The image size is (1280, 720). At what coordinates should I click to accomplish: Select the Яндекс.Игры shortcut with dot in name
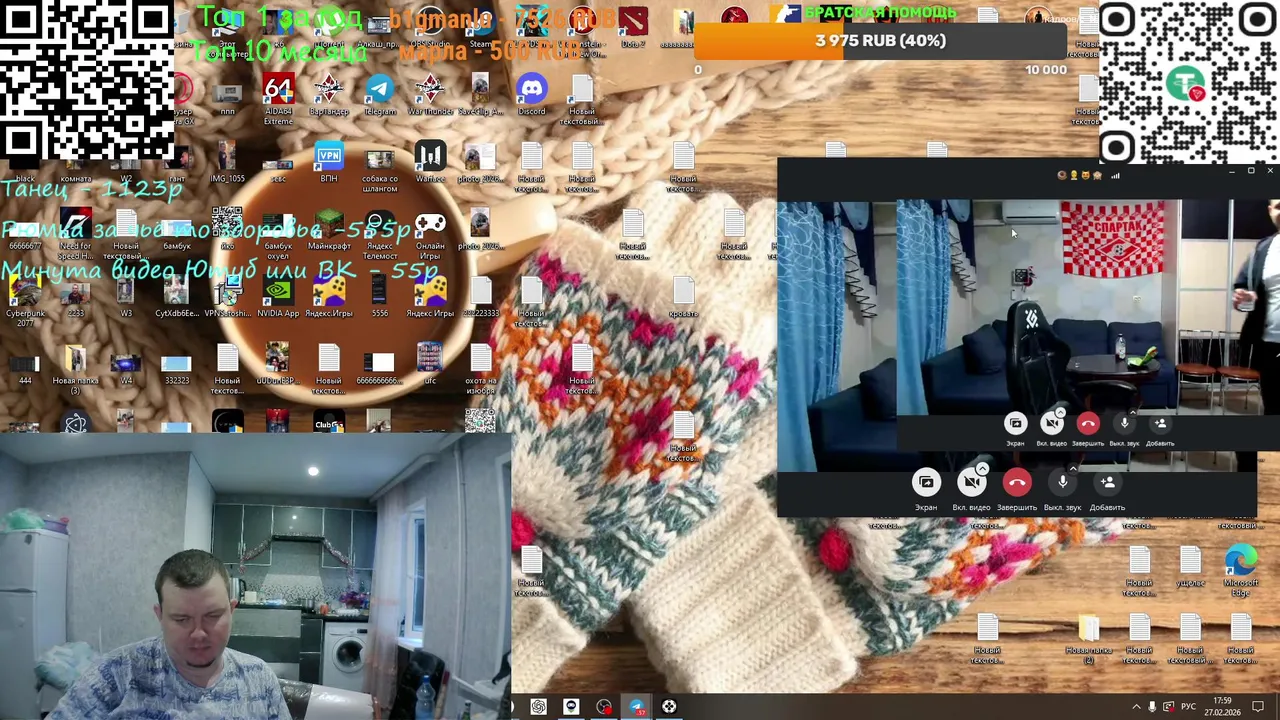coord(328,297)
